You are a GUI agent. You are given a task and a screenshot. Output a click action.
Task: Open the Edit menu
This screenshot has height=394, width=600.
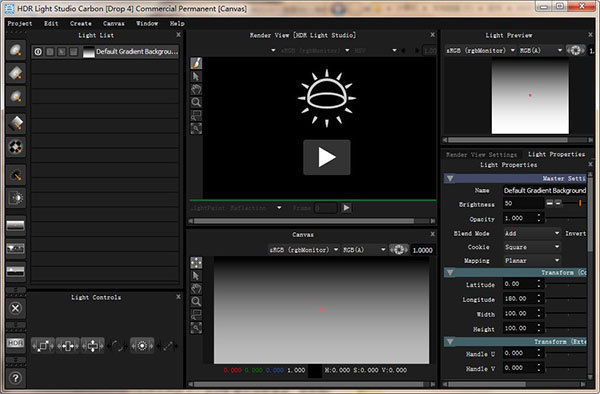51,23
